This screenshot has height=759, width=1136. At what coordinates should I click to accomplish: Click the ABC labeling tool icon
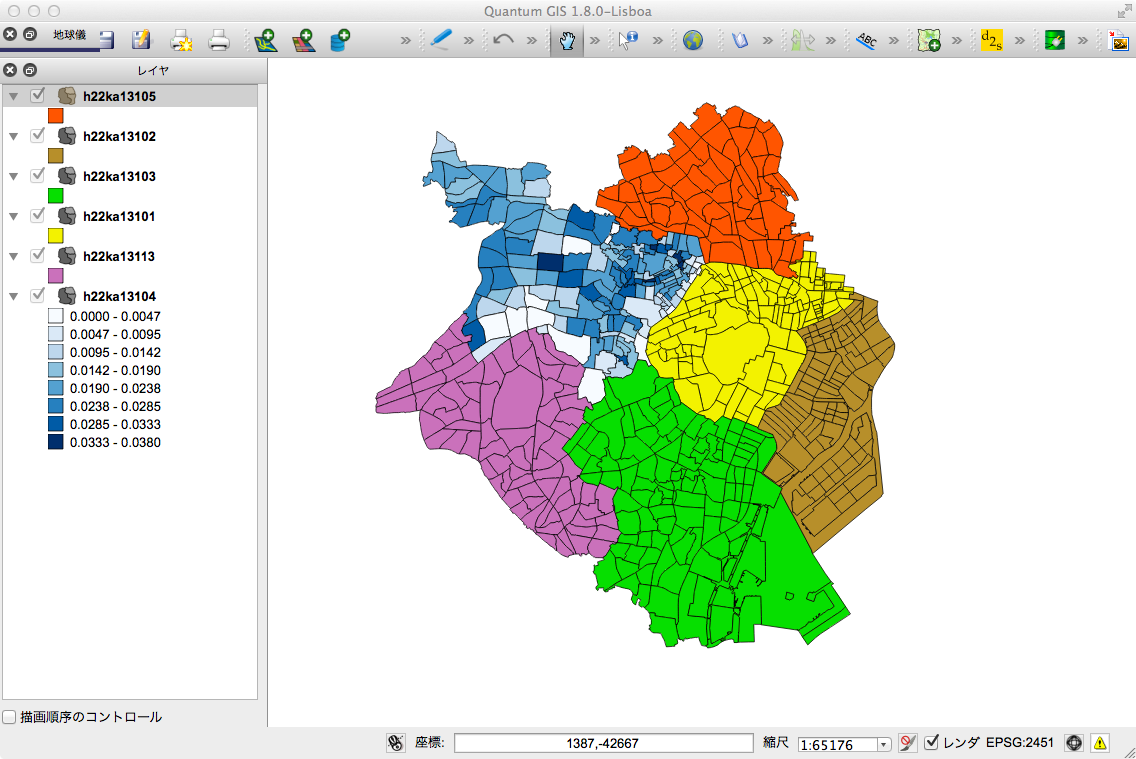867,41
